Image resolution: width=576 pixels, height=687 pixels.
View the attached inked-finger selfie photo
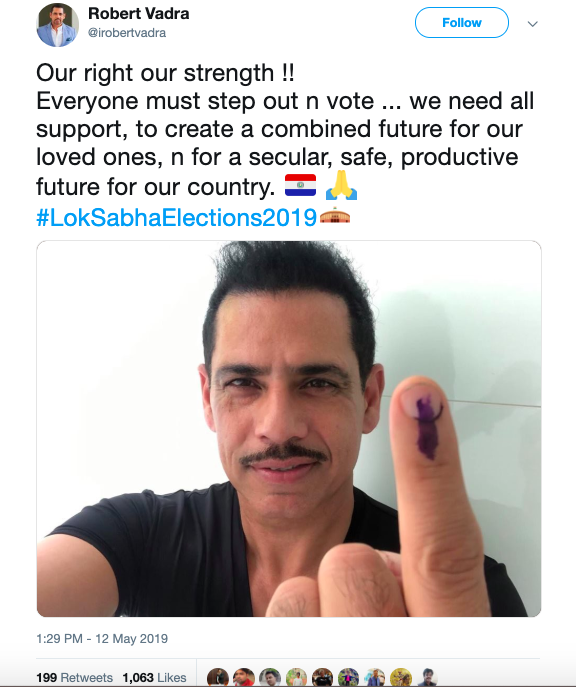pyautogui.click(x=289, y=428)
